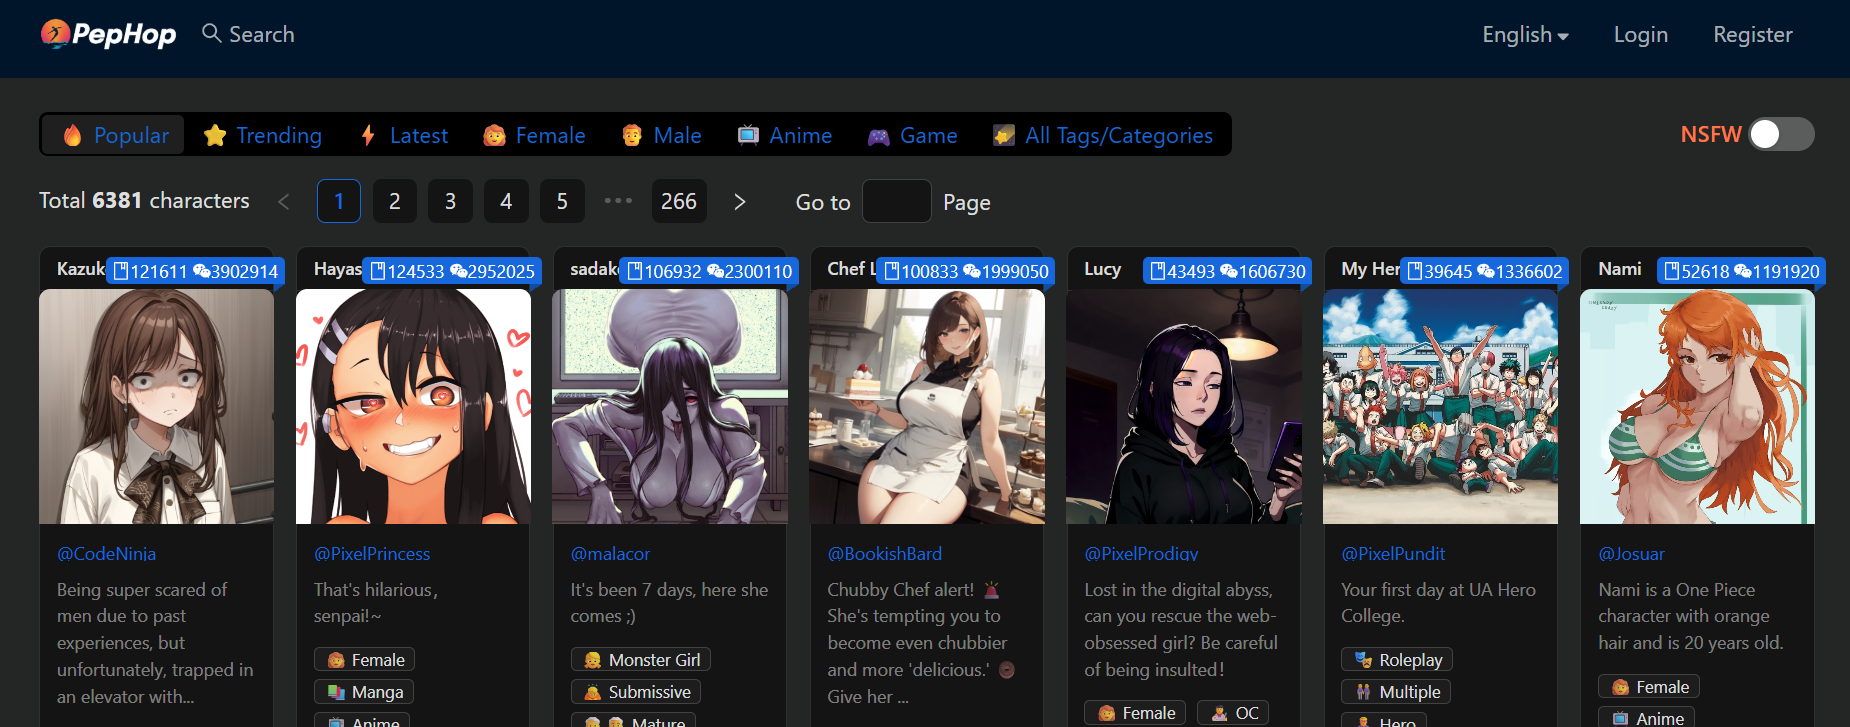Screen dimensions: 1850x727
Task: Click the Register link
Action: [x=1752, y=35]
